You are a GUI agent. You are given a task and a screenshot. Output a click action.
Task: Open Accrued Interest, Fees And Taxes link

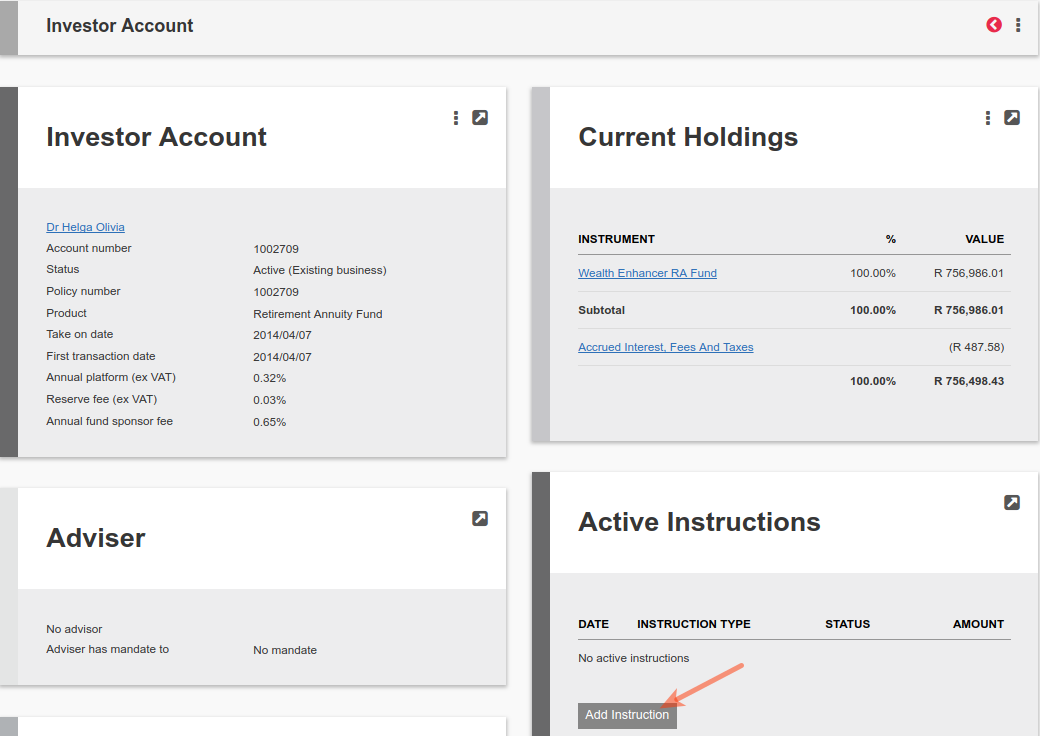point(666,347)
